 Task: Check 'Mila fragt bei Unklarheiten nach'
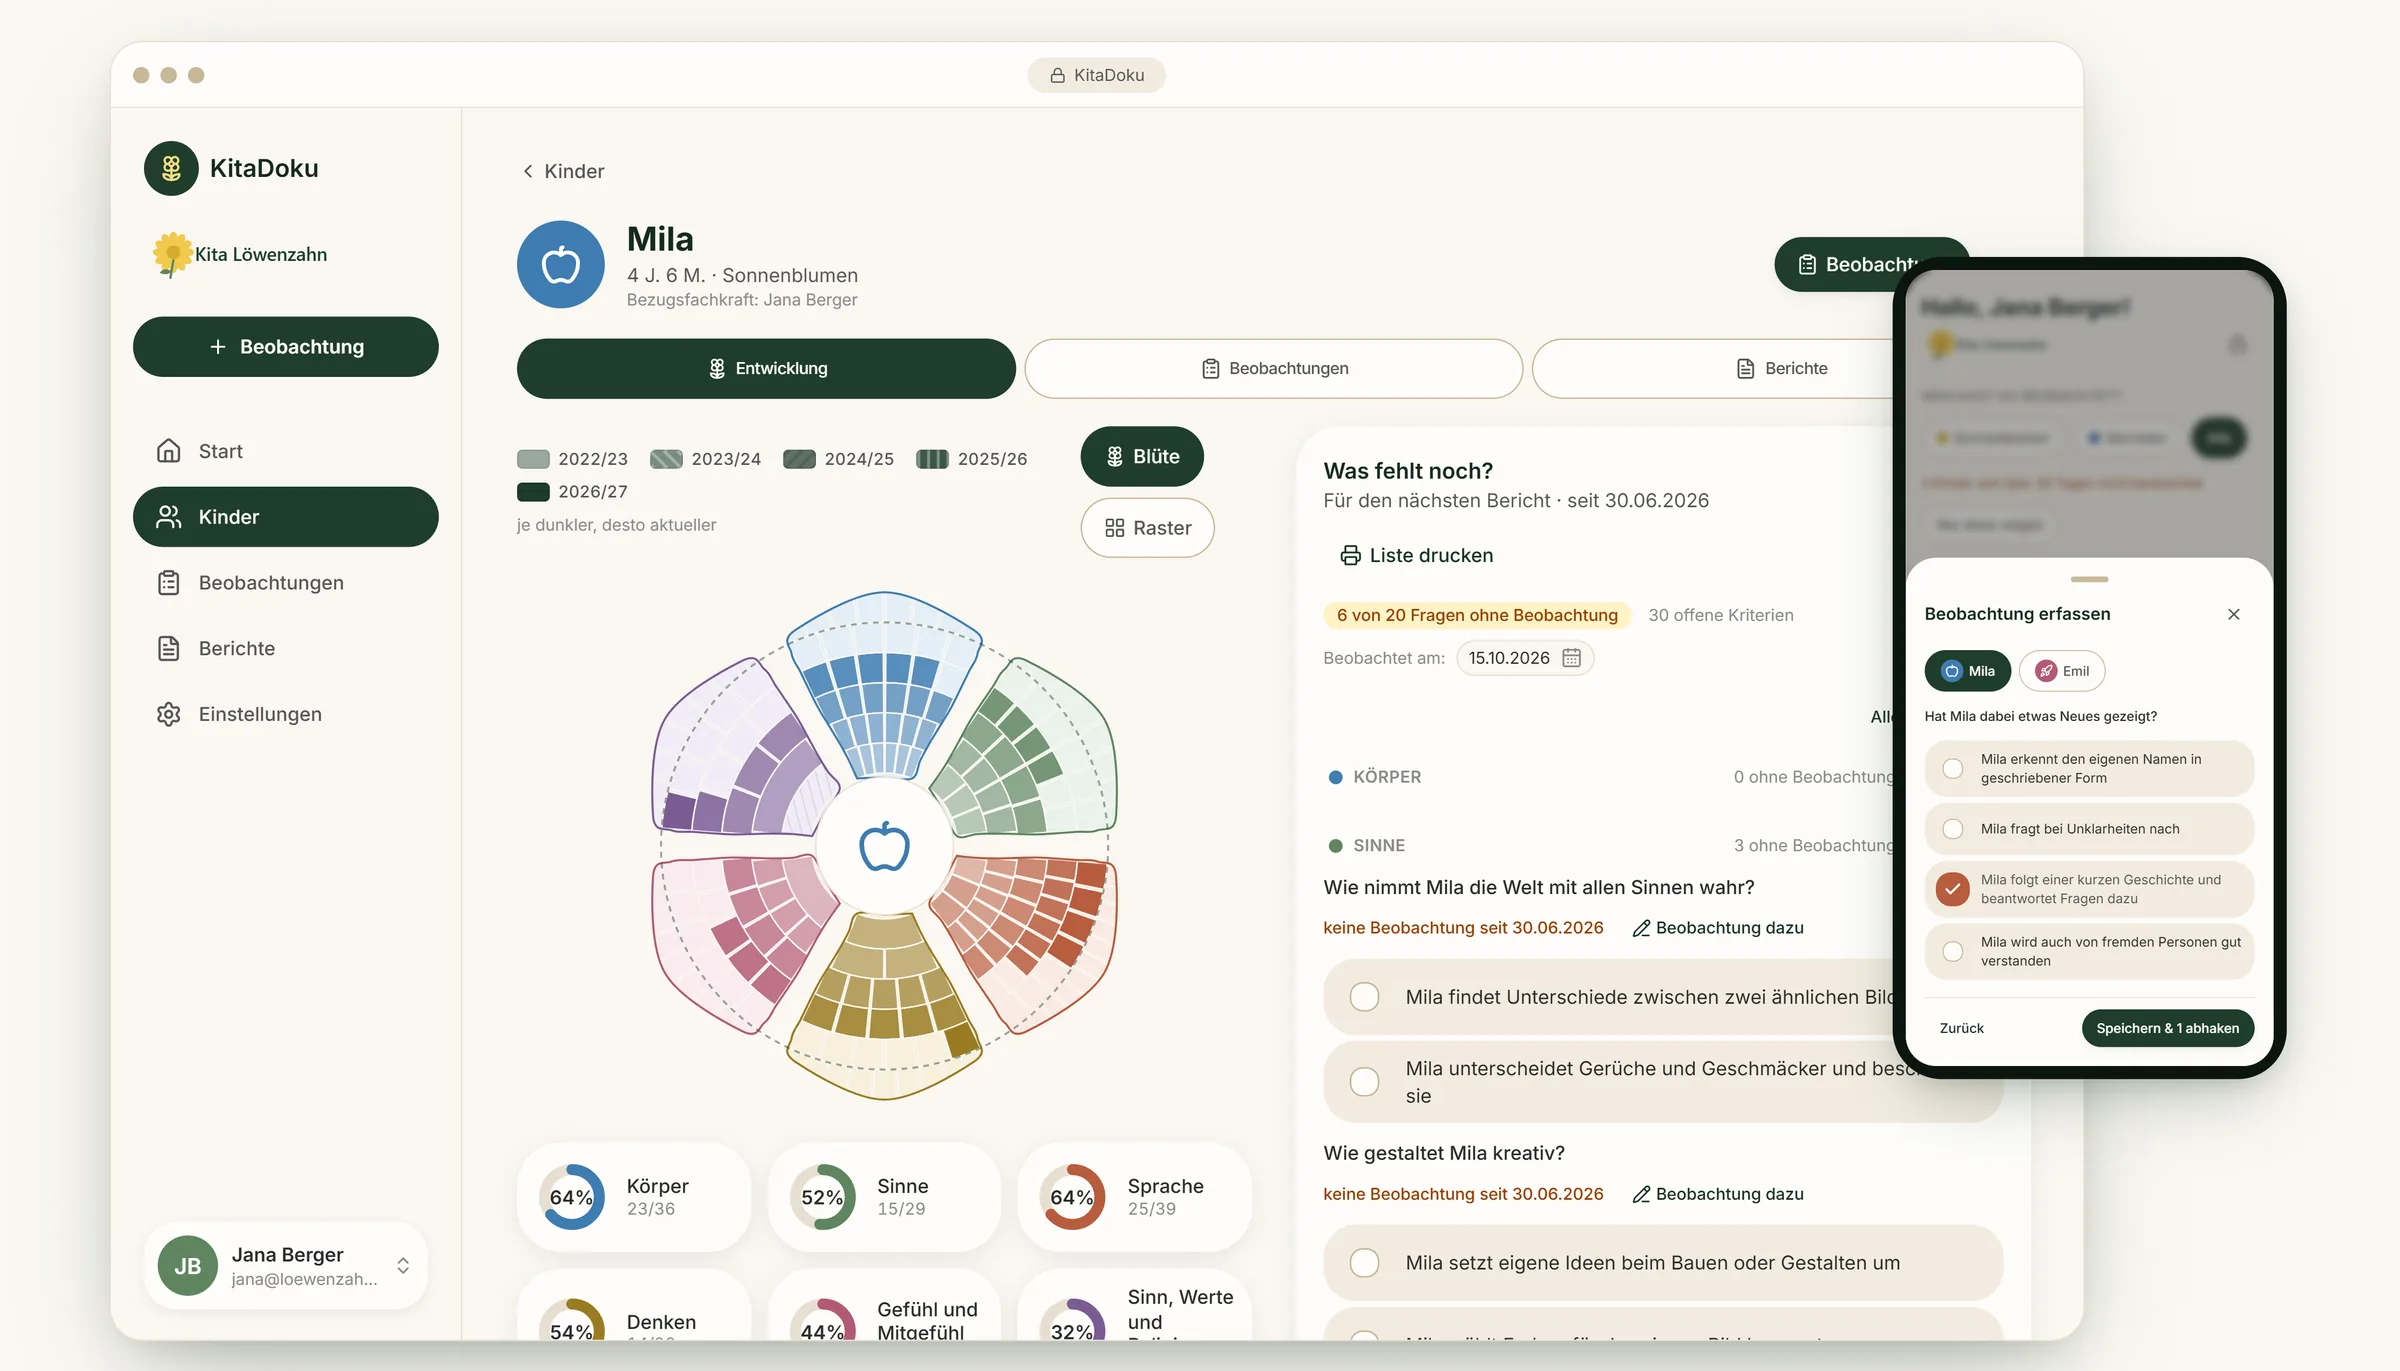pyautogui.click(x=2089, y=829)
